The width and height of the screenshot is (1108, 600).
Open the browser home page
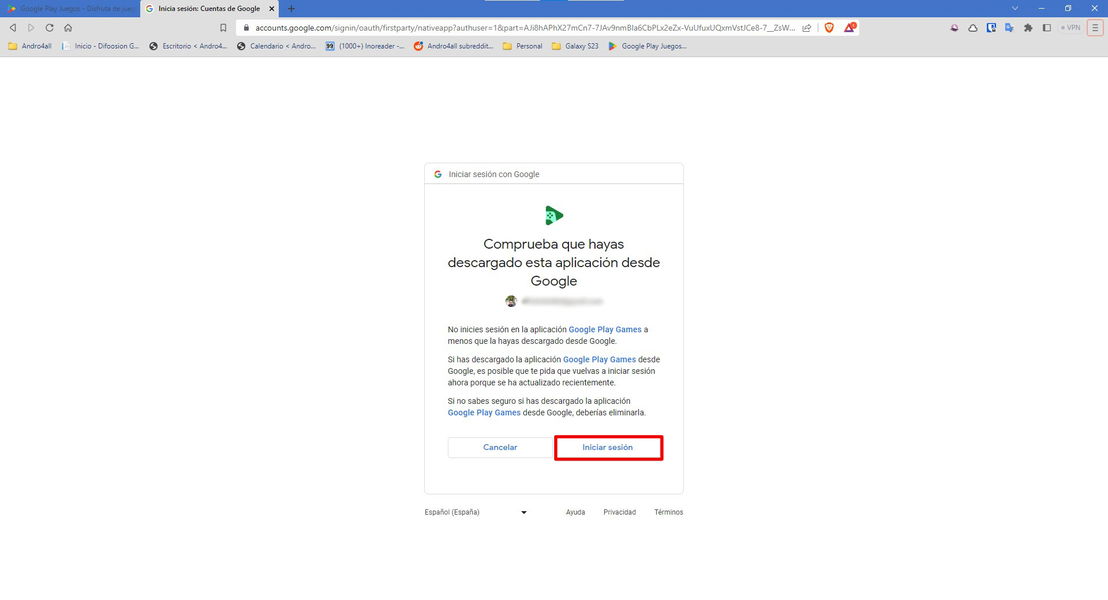click(68, 28)
